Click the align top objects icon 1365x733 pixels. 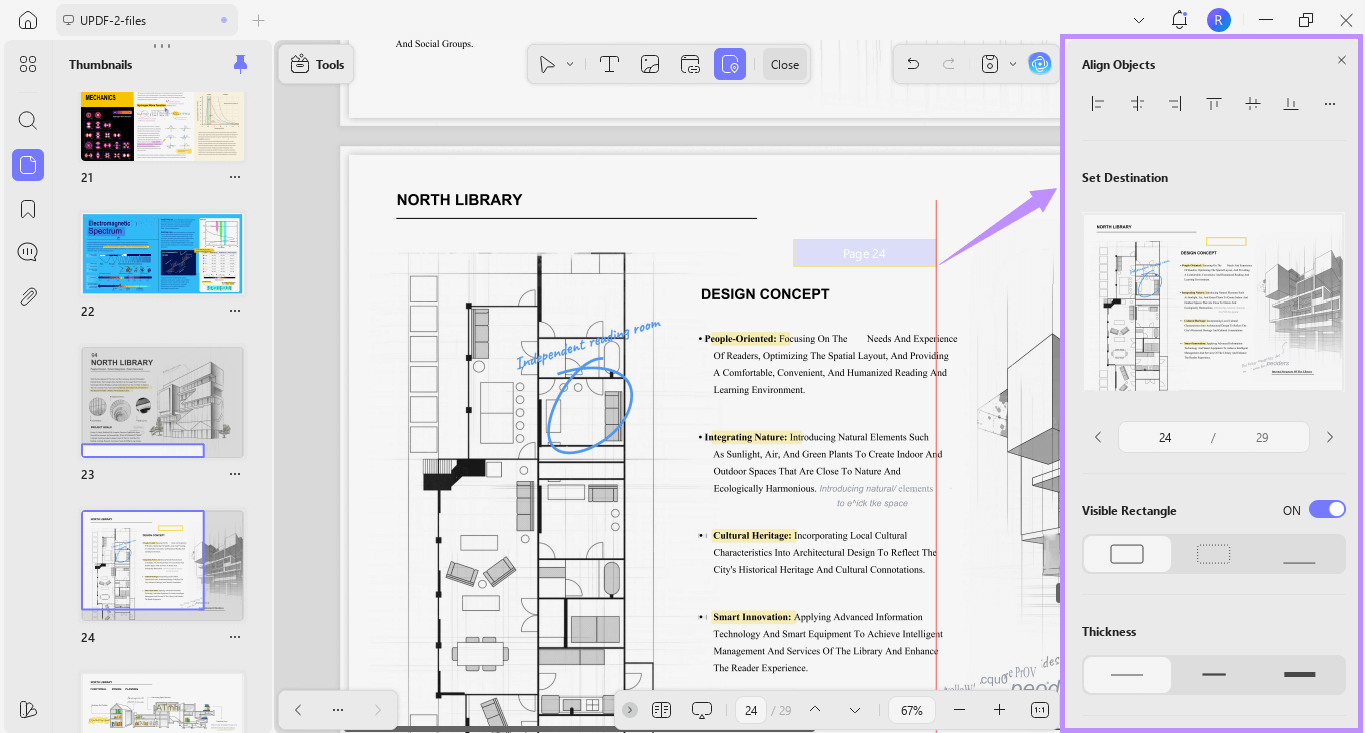click(x=1213, y=103)
